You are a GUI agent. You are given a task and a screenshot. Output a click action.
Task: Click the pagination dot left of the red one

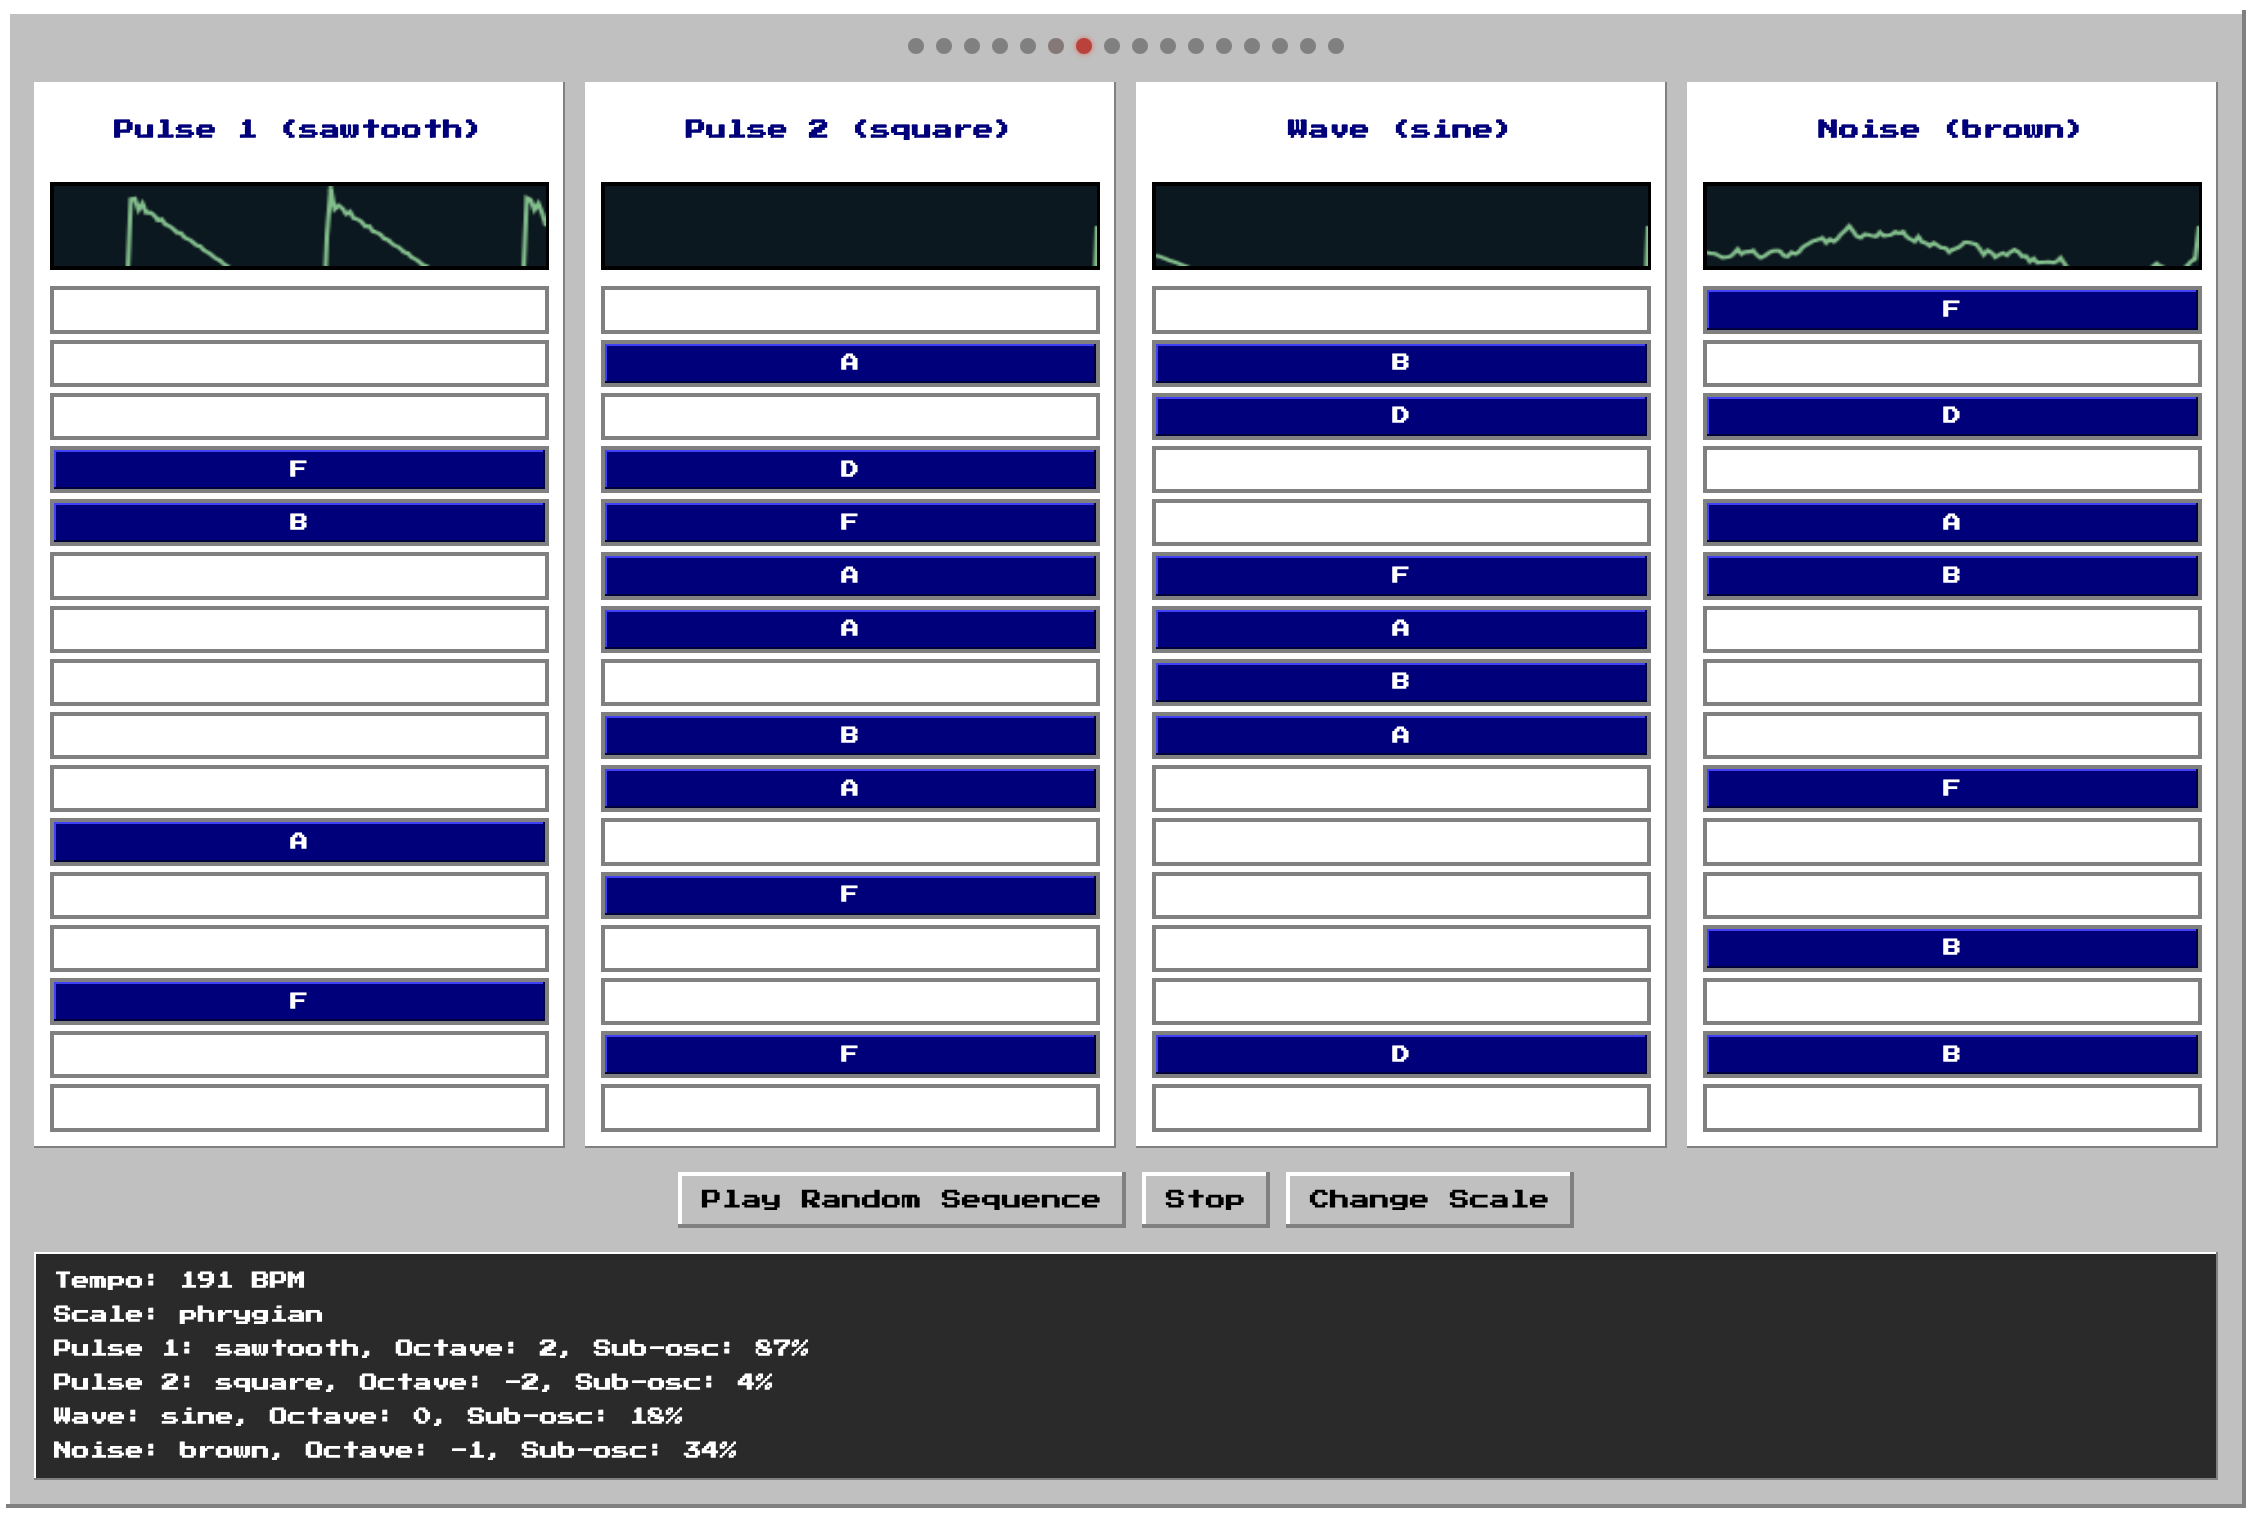pos(1054,44)
